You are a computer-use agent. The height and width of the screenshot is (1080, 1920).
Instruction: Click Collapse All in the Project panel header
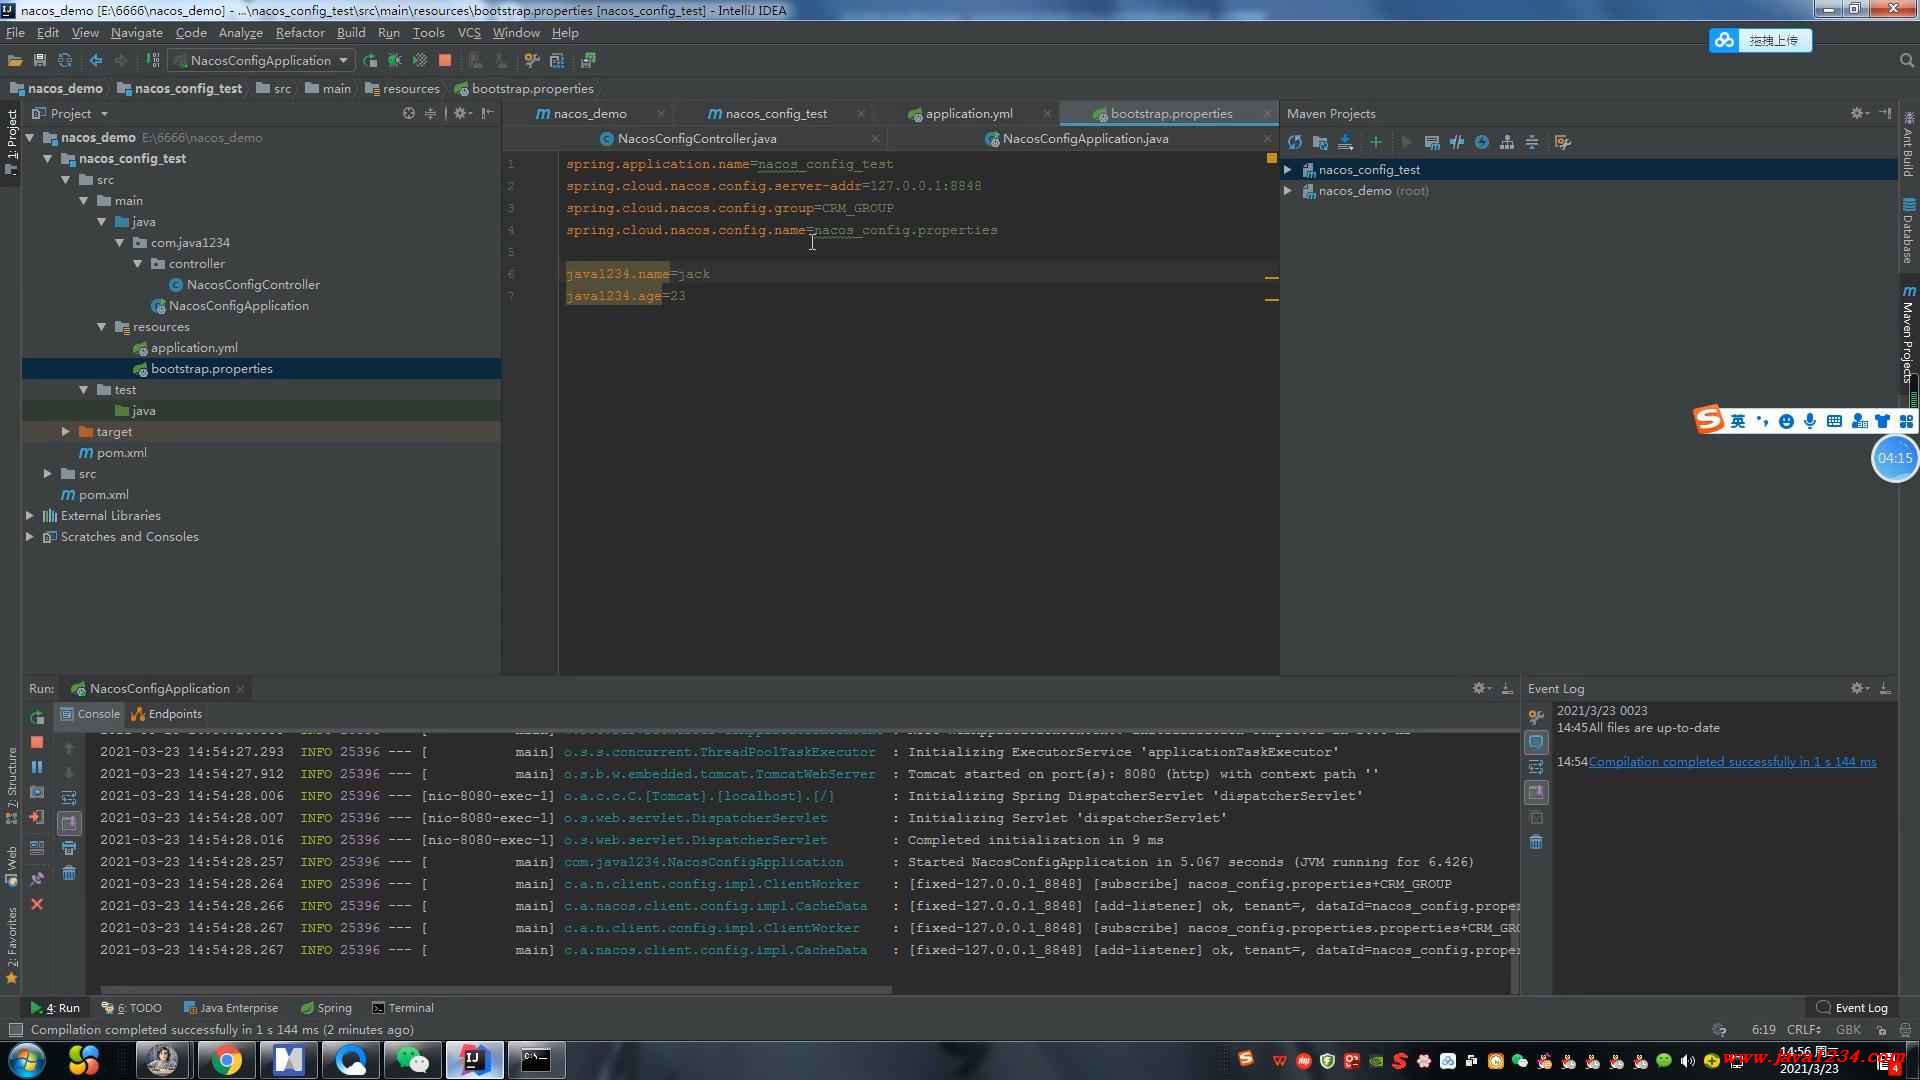point(431,114)
